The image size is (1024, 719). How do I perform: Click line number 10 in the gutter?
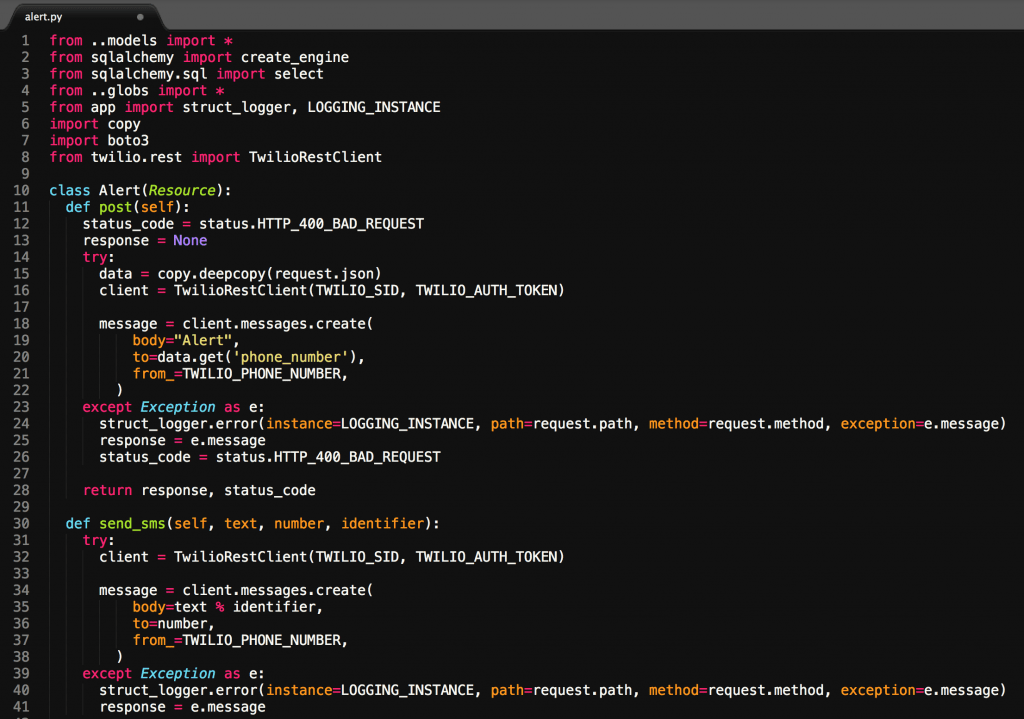point(21,190)
